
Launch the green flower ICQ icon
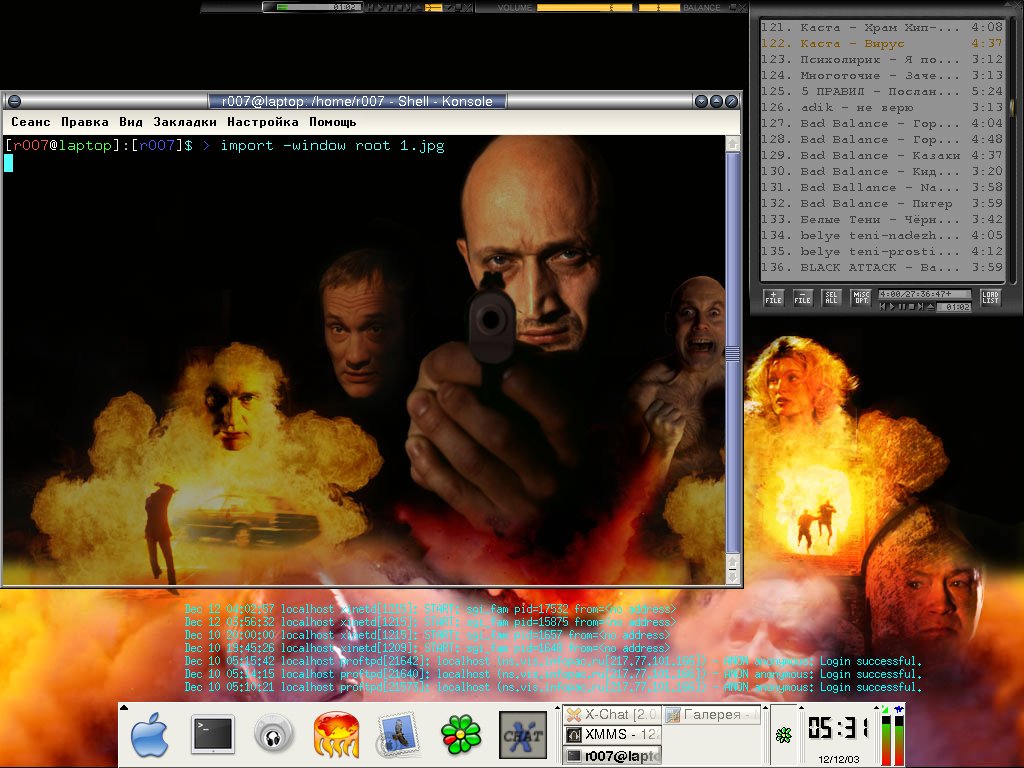(459, 736)
